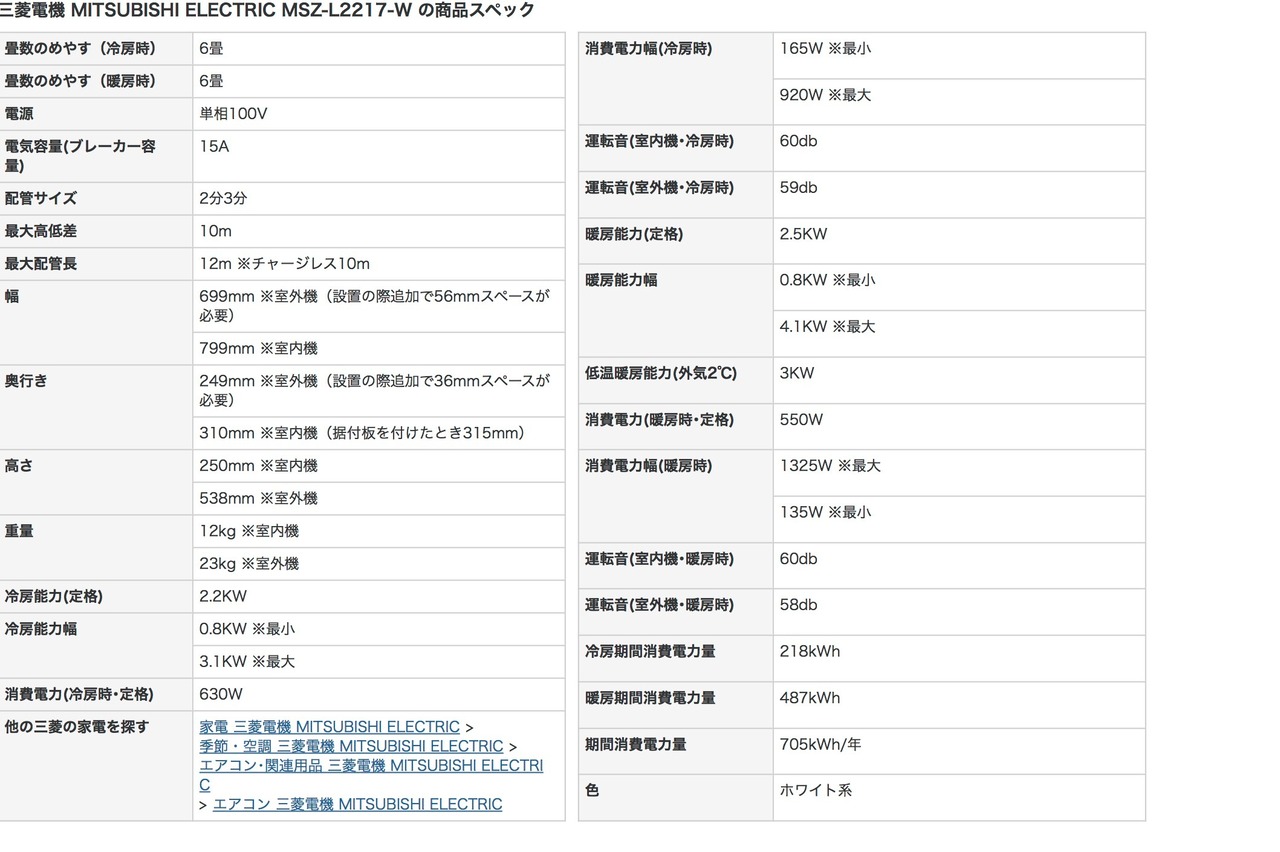
Task: Click the 単相100V power value
Action: 233,114
